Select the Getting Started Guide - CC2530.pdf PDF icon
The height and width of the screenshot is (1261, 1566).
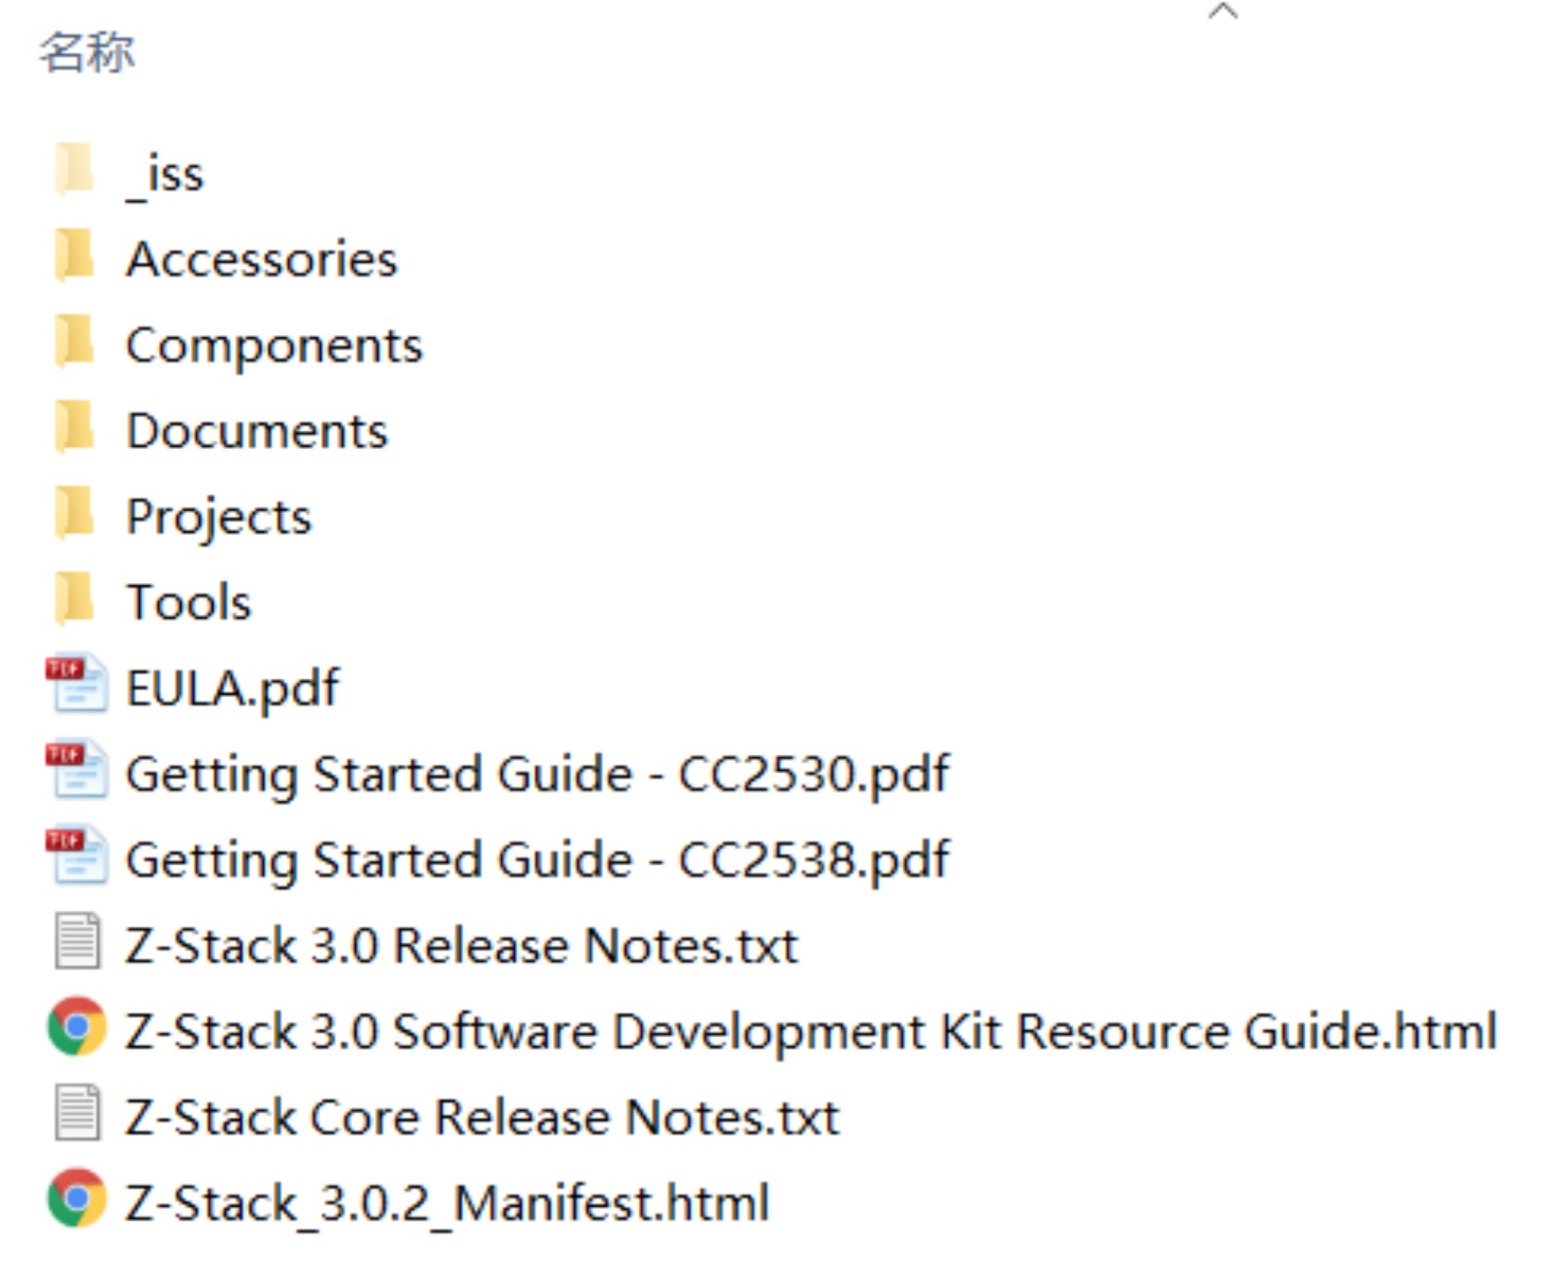pyautogui.click(x=75, y=772)
